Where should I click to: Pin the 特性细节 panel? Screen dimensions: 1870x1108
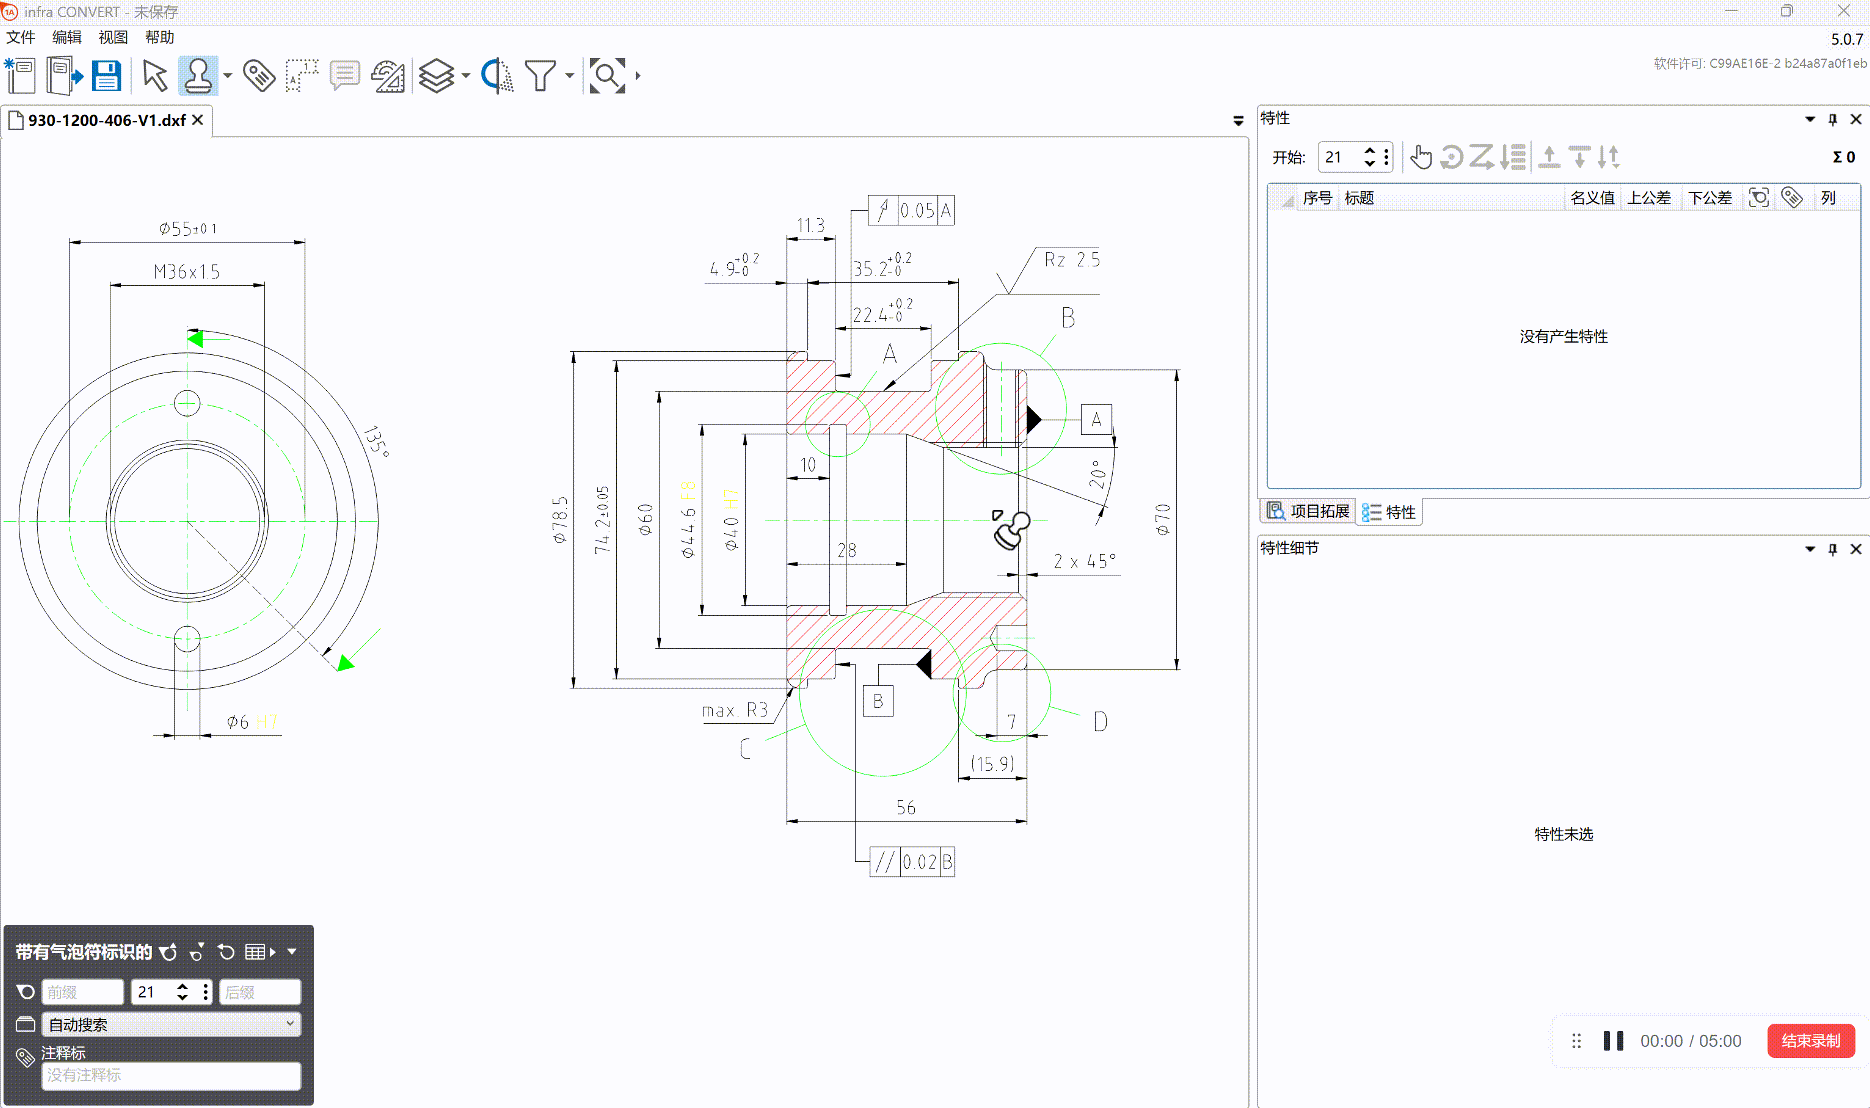(1833, 549)
